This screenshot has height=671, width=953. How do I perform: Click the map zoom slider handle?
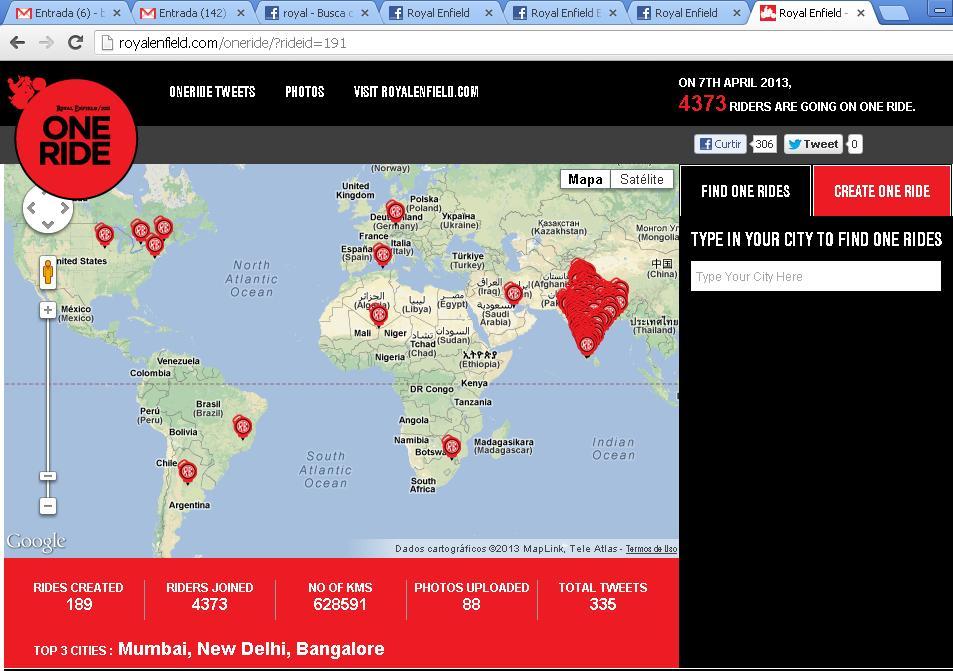pos(48,476)
